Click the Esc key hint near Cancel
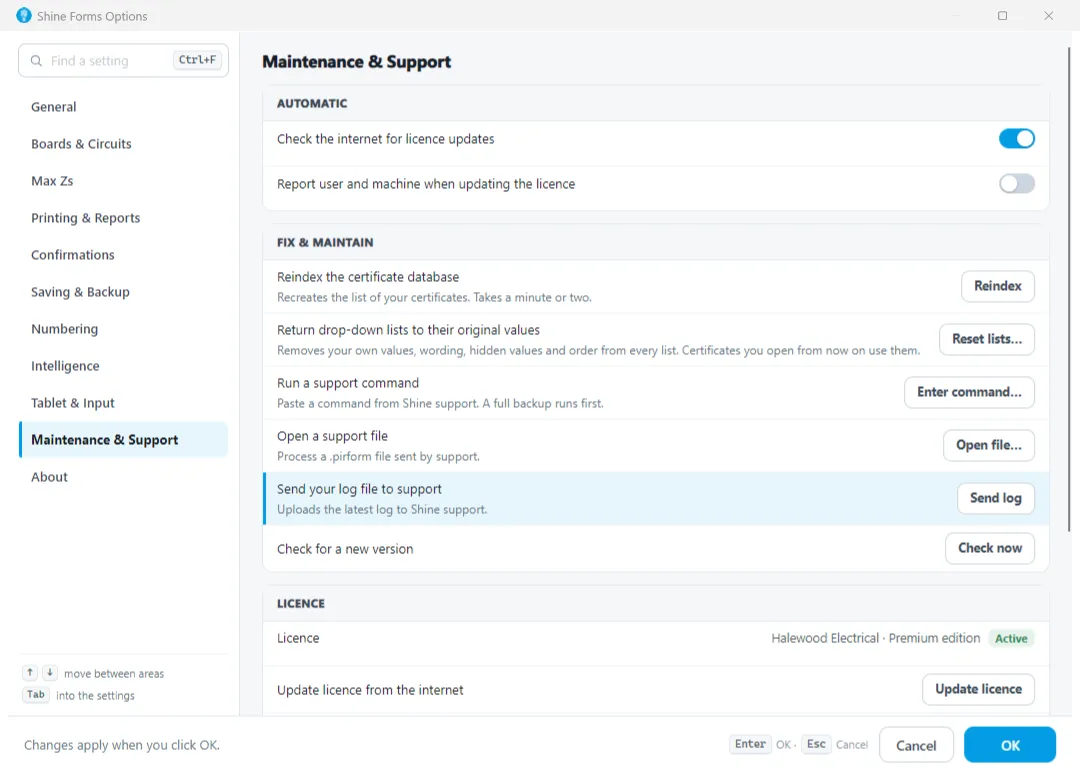Viewport: 1080px width, 773px height. tap(816, 744)
